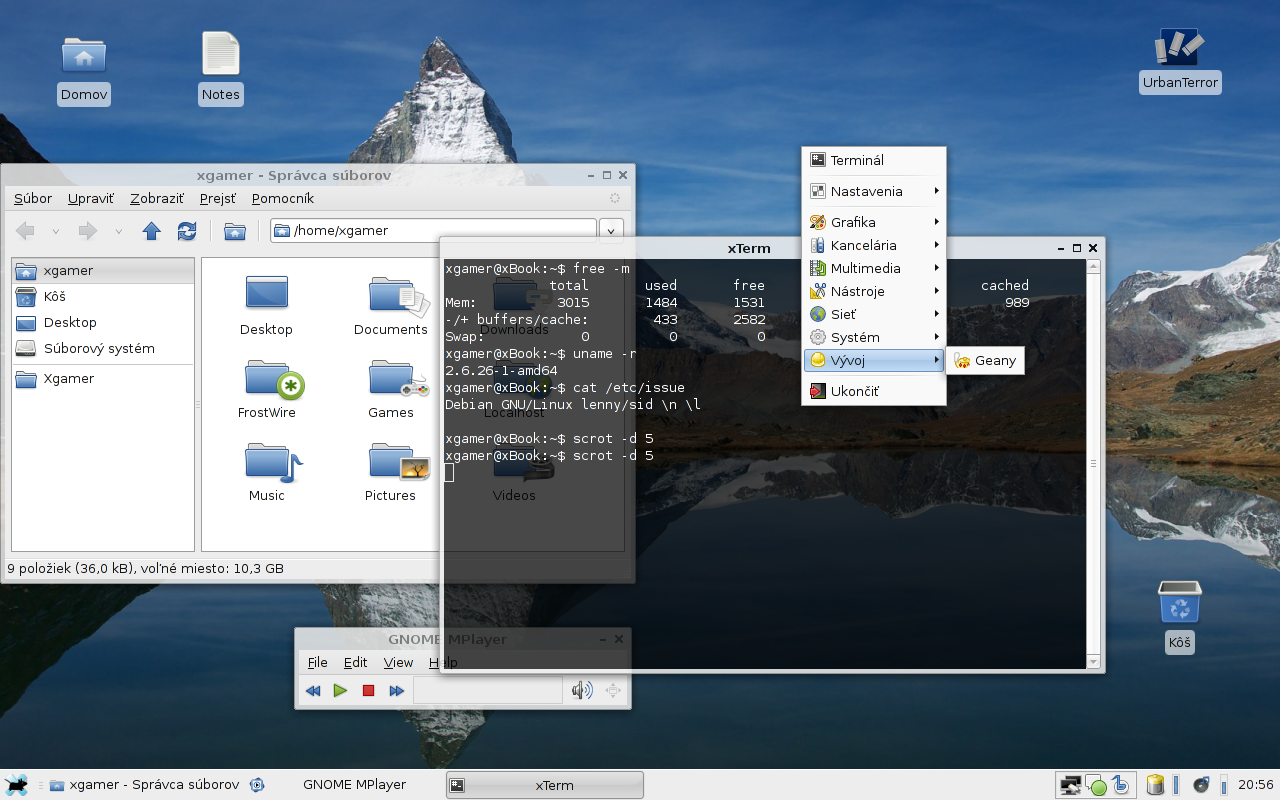1280x800 pixels.
Task: Click the Xfce mouse start menu icon
Action: tap(15, 785)
